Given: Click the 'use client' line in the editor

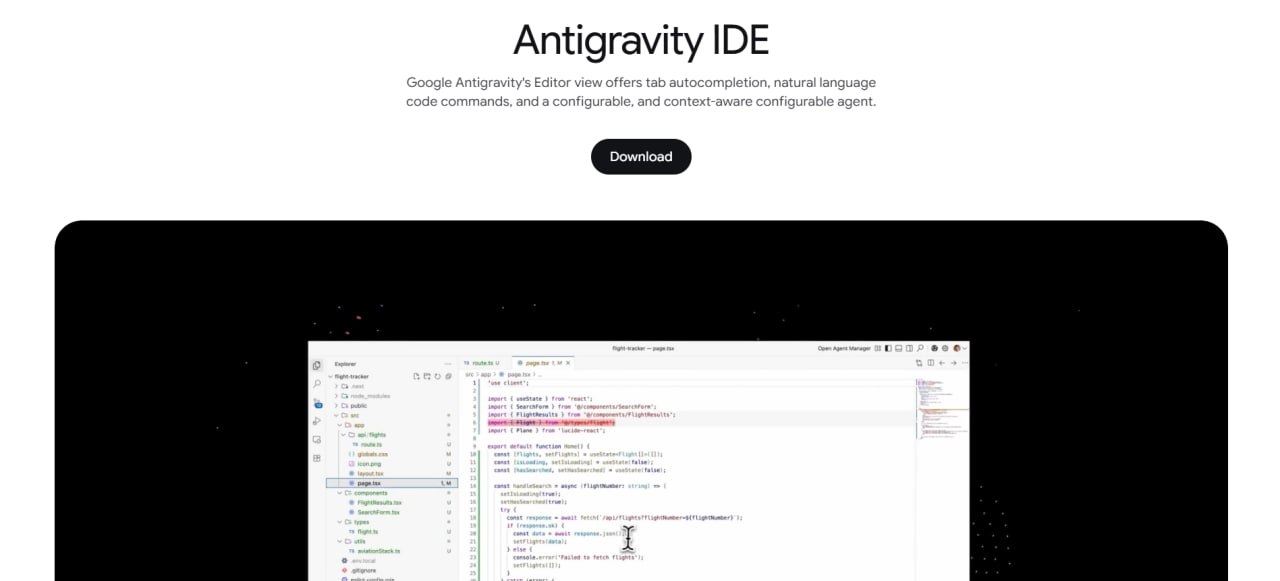Looking at the screenshot, I should (x=509, y=383).
